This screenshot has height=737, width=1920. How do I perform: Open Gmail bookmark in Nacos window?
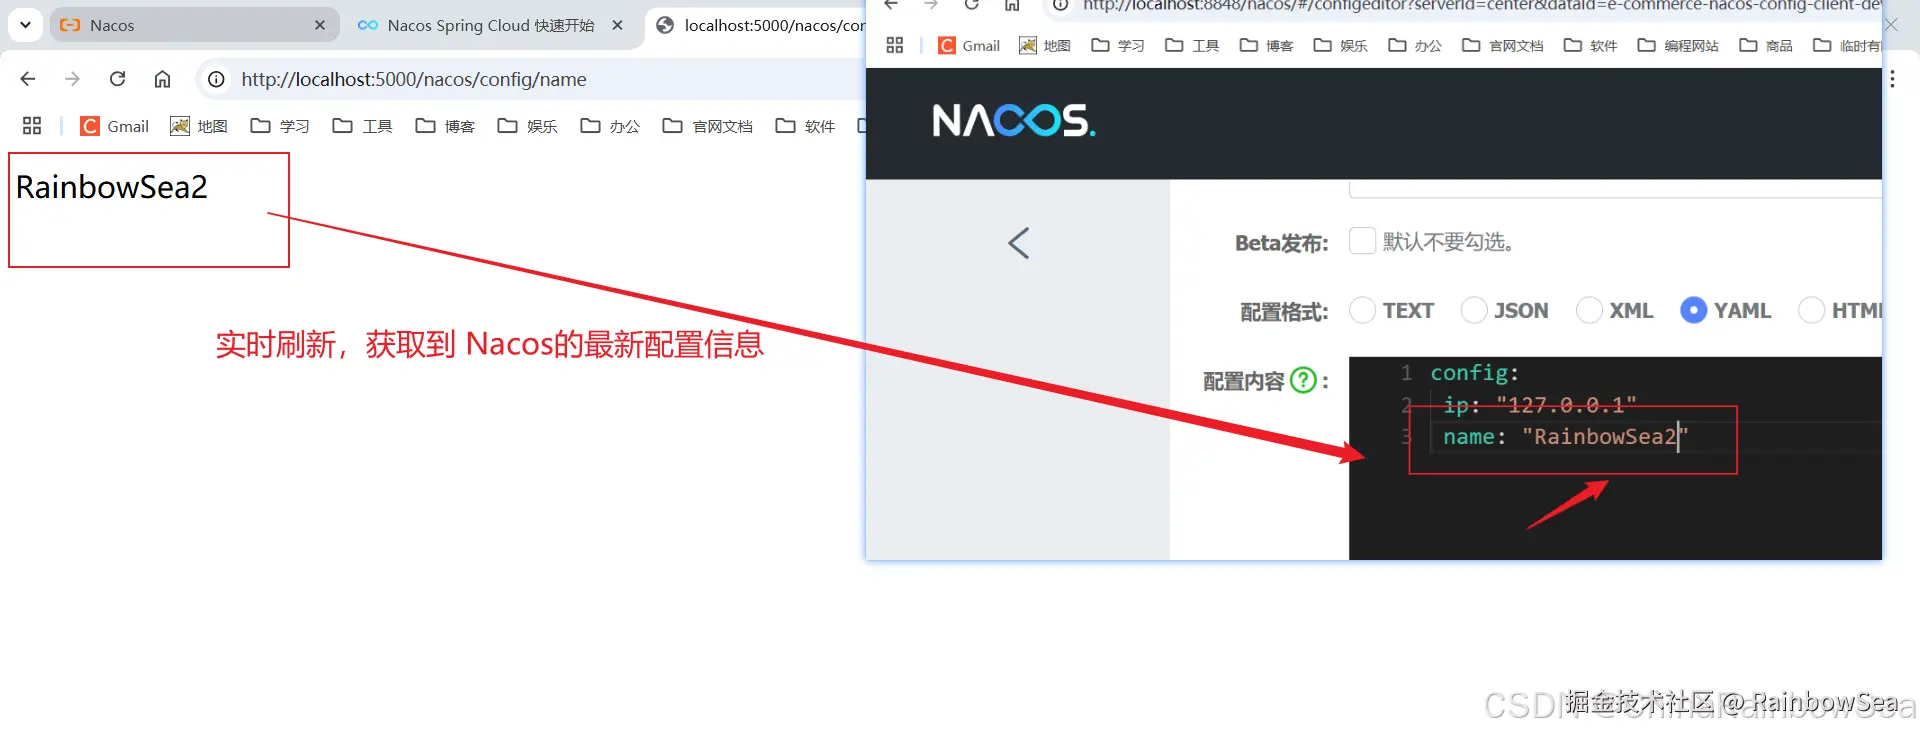tap(969, 45)
